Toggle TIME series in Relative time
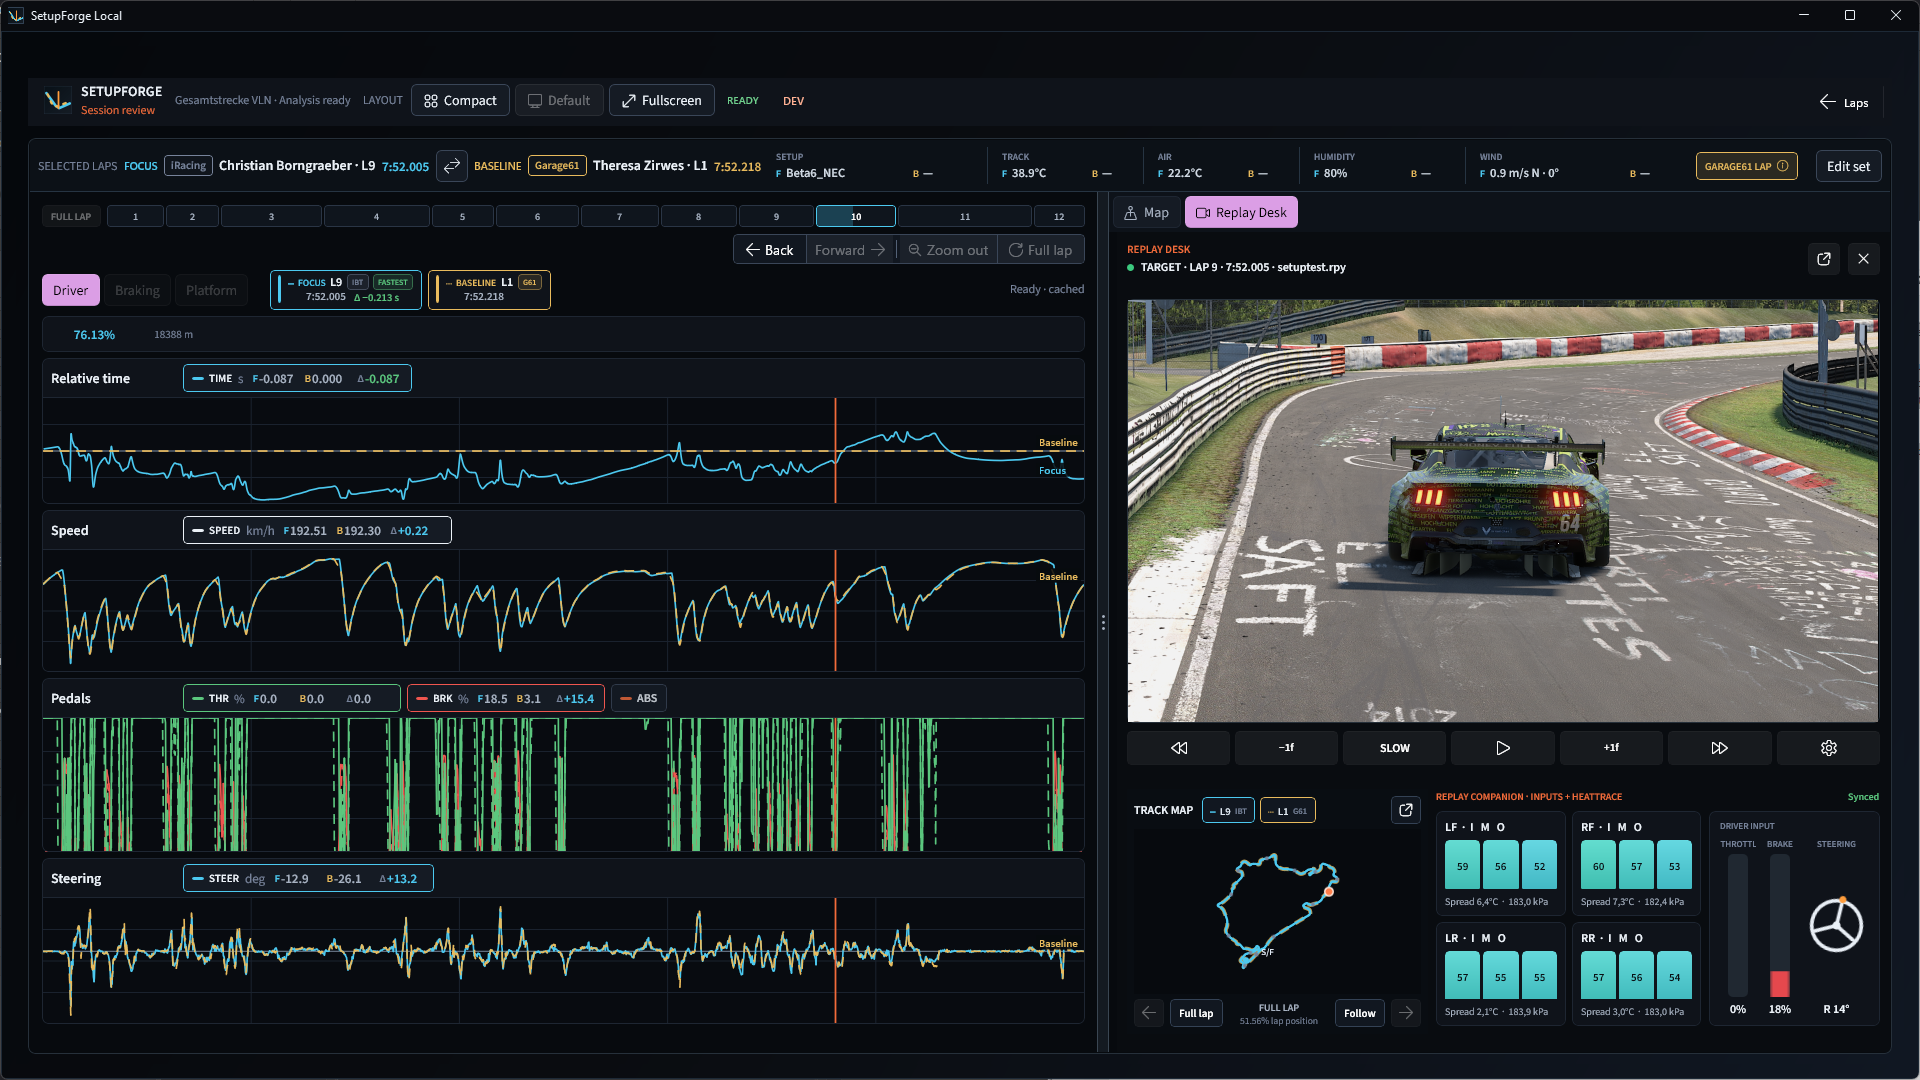Image resolution: width=1920 pixels, height=1080 pixels. (297, 378)
